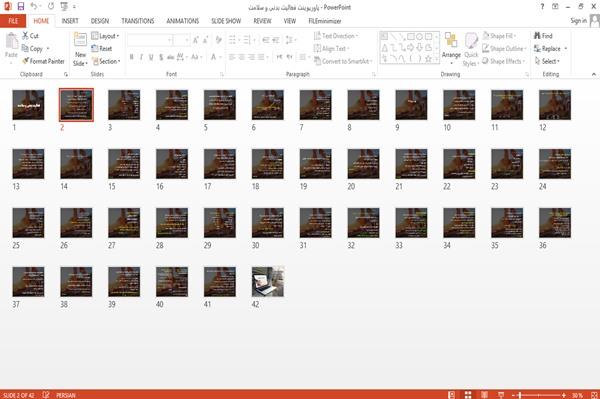600x399 pixels.
Task: Start slideshow from quick access toolbar icon
Action: click(x=64, y=7)
